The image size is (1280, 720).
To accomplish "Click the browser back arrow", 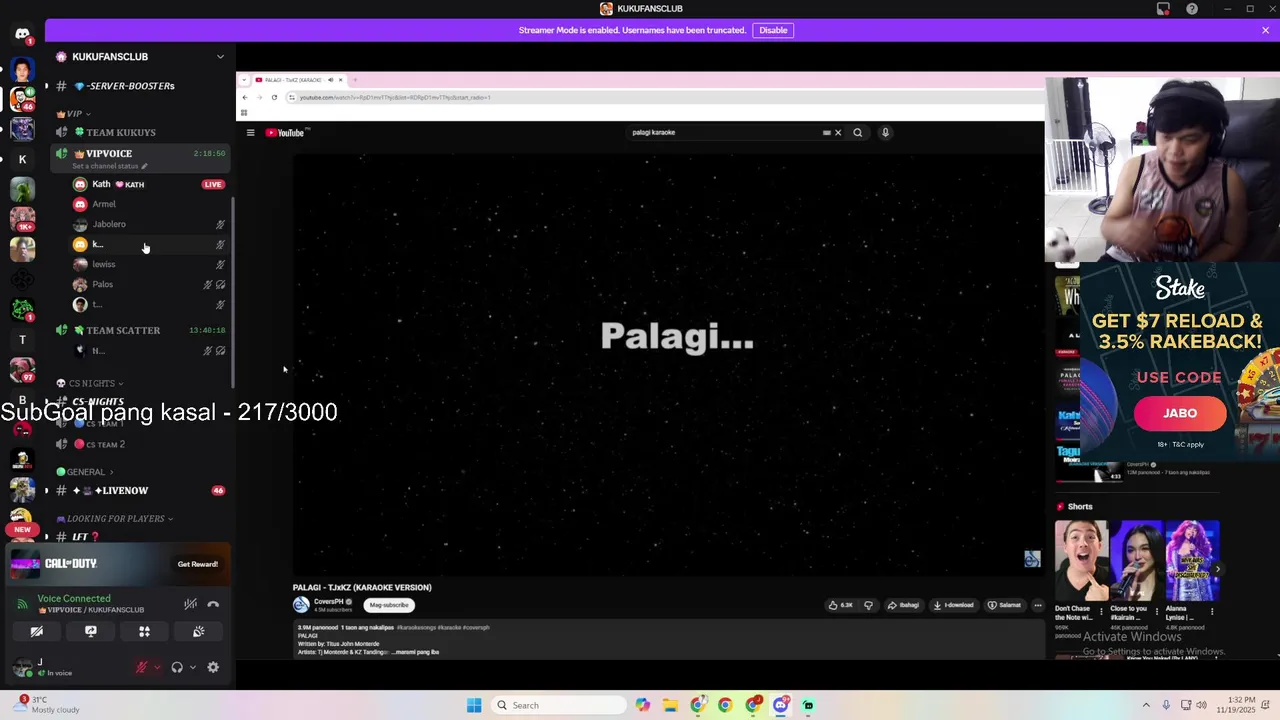I will [x=245, y=97].
